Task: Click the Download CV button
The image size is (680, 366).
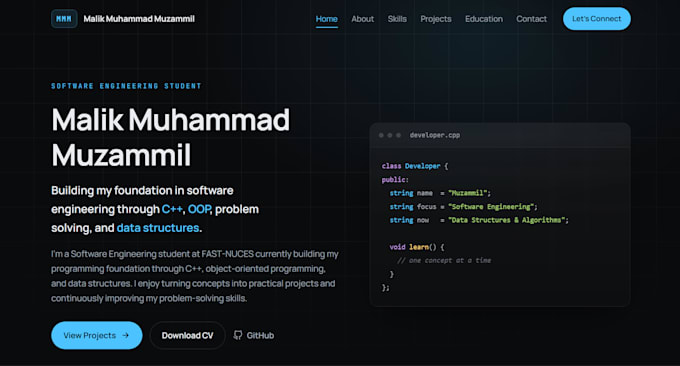Action: [187, 335]
